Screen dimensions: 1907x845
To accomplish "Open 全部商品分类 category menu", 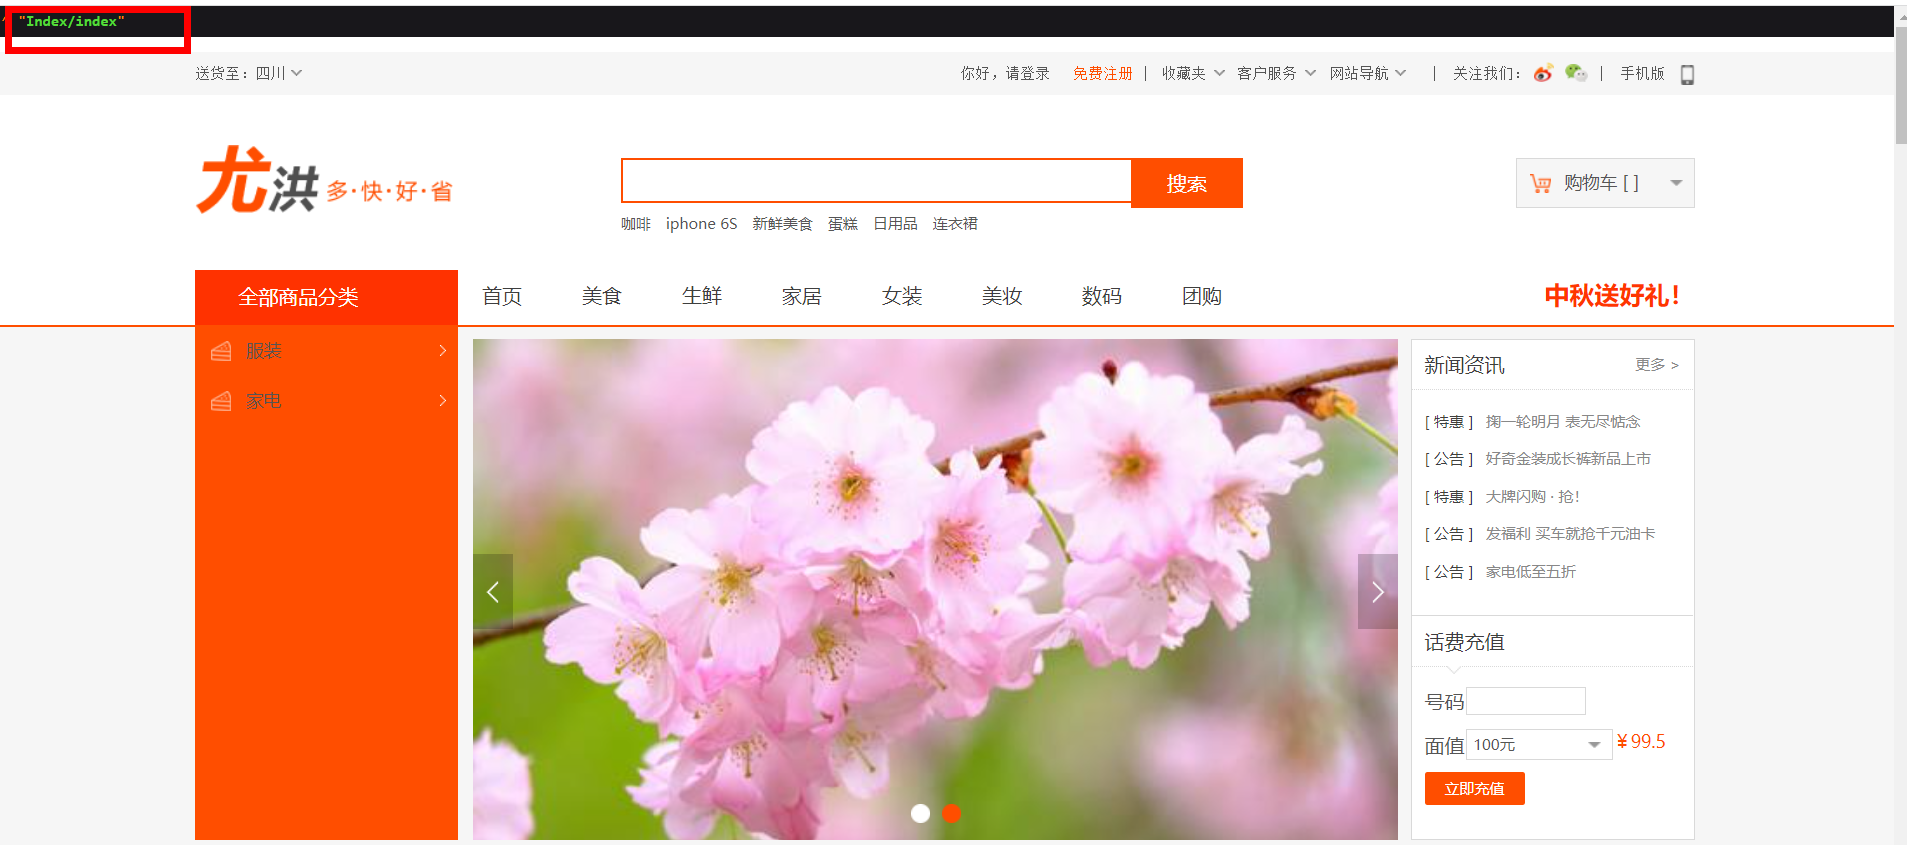I will tap(326, 297).
